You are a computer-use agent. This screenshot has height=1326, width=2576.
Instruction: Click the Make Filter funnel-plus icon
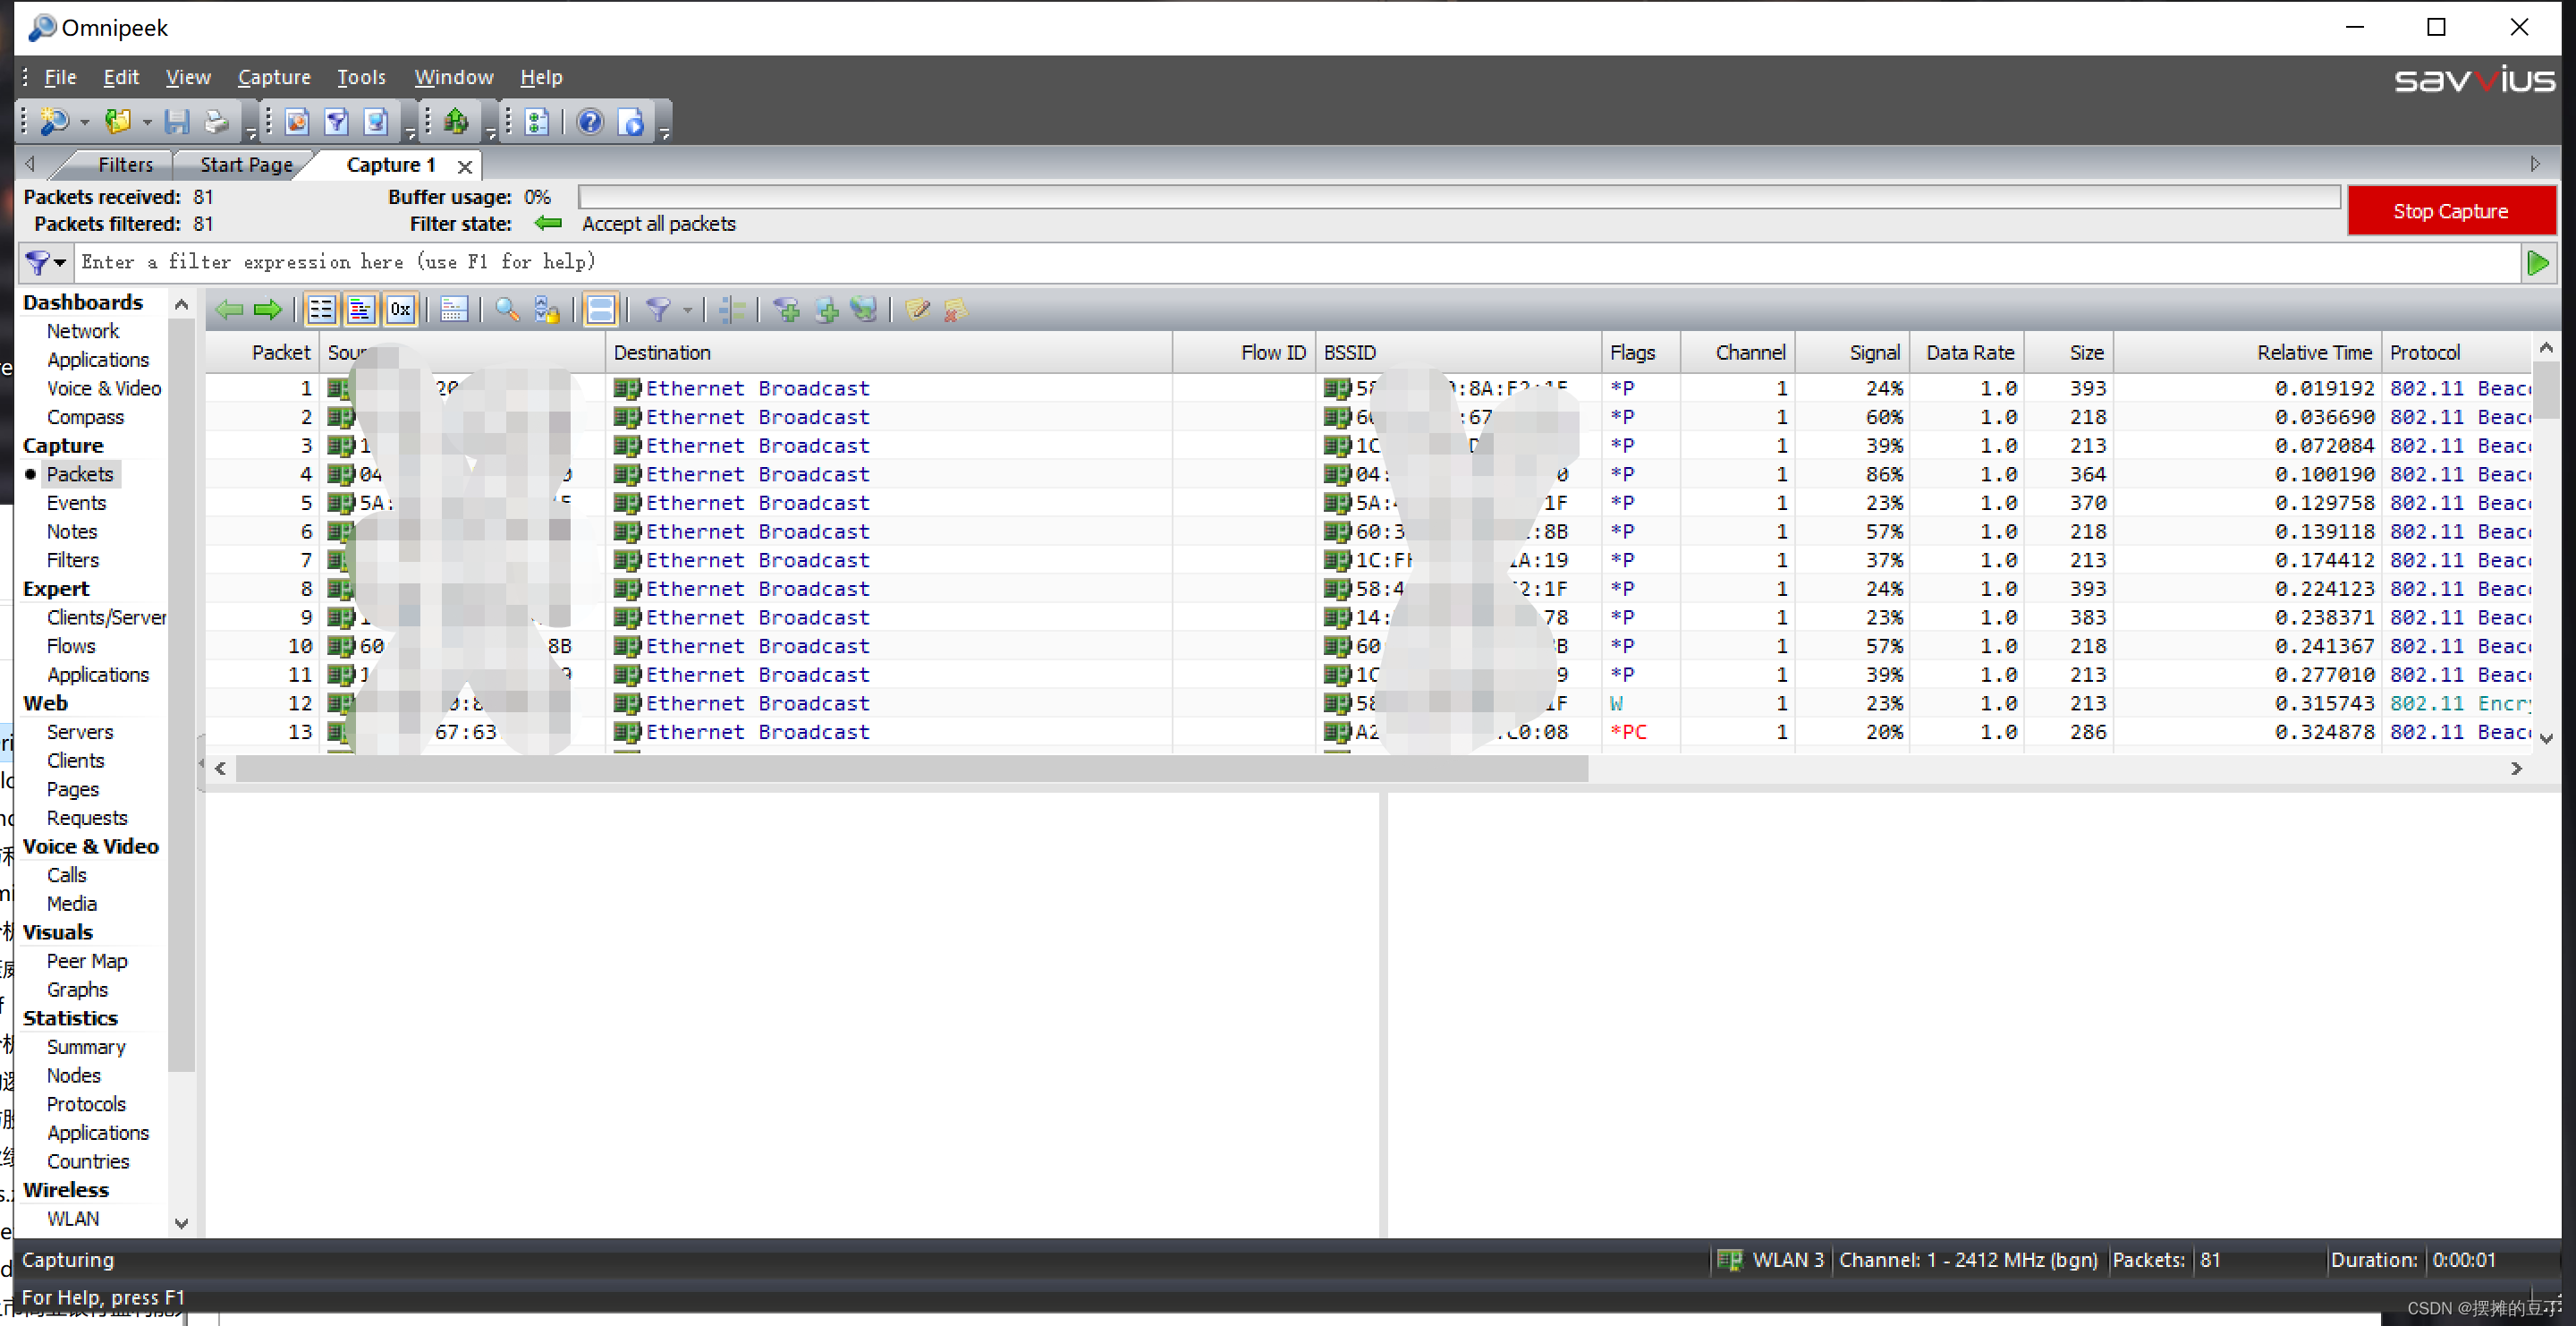click(x=787, y=310)
